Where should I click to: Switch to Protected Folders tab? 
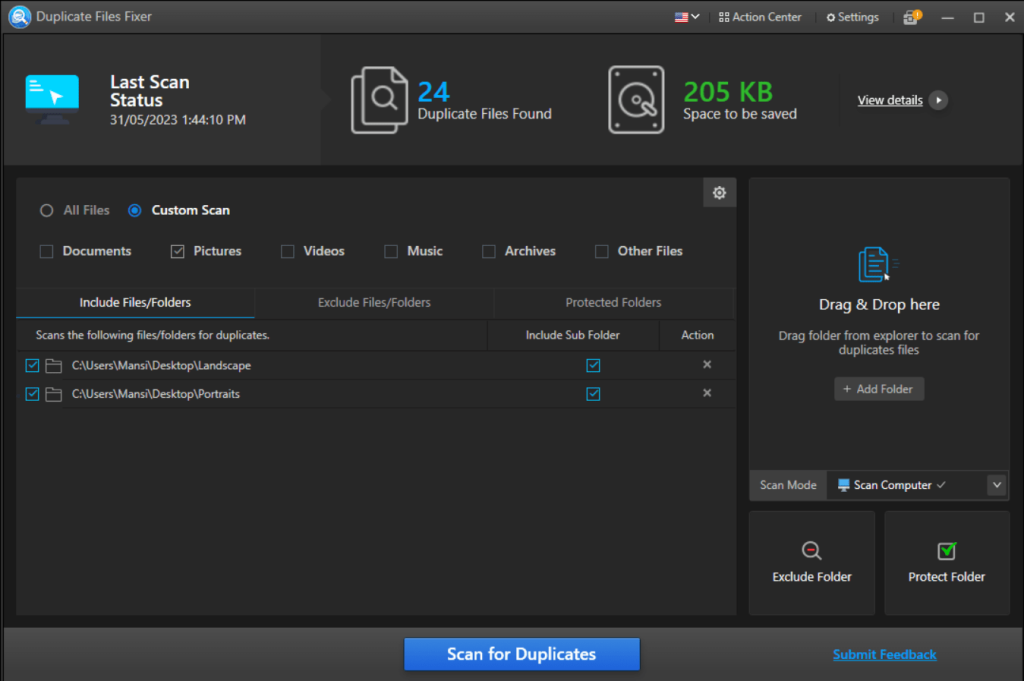[x=613, y=302]
